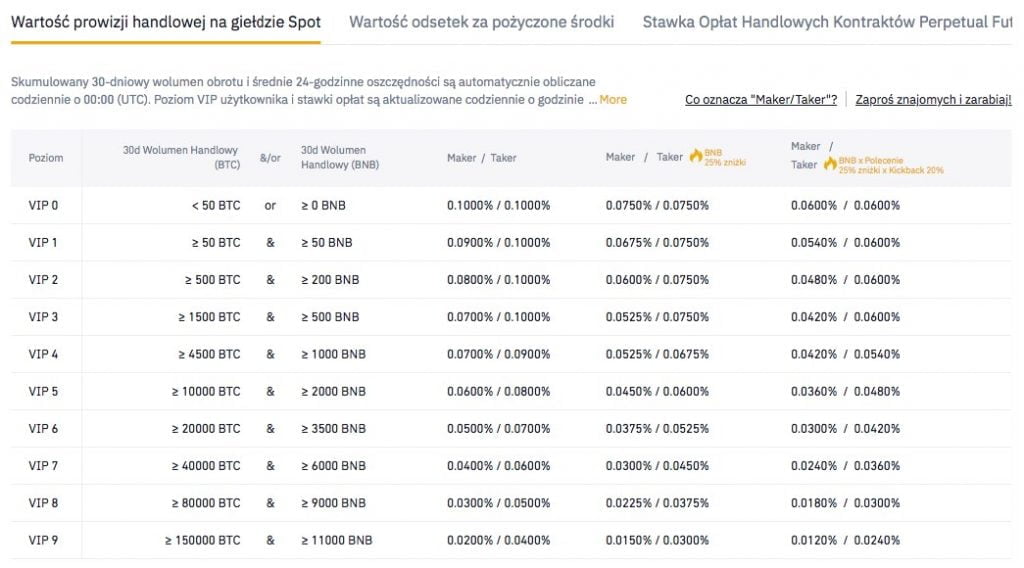1024x568 pixels.
Task: Click the '0.0525% / 0.0675%' BNB fee value
Action: click(657, 354)
